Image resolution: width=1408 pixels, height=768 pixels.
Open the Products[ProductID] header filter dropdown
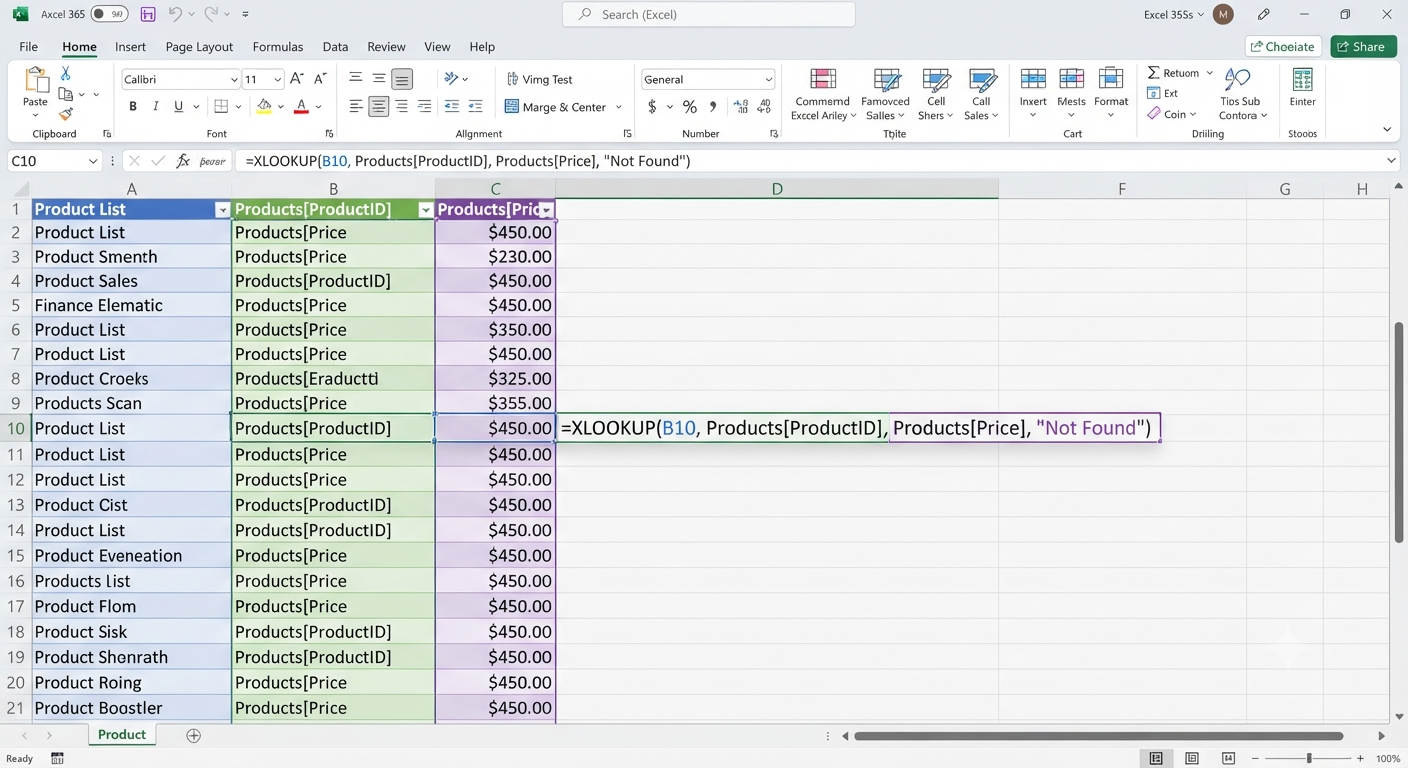pyautogui.click(x=426, y=210)
